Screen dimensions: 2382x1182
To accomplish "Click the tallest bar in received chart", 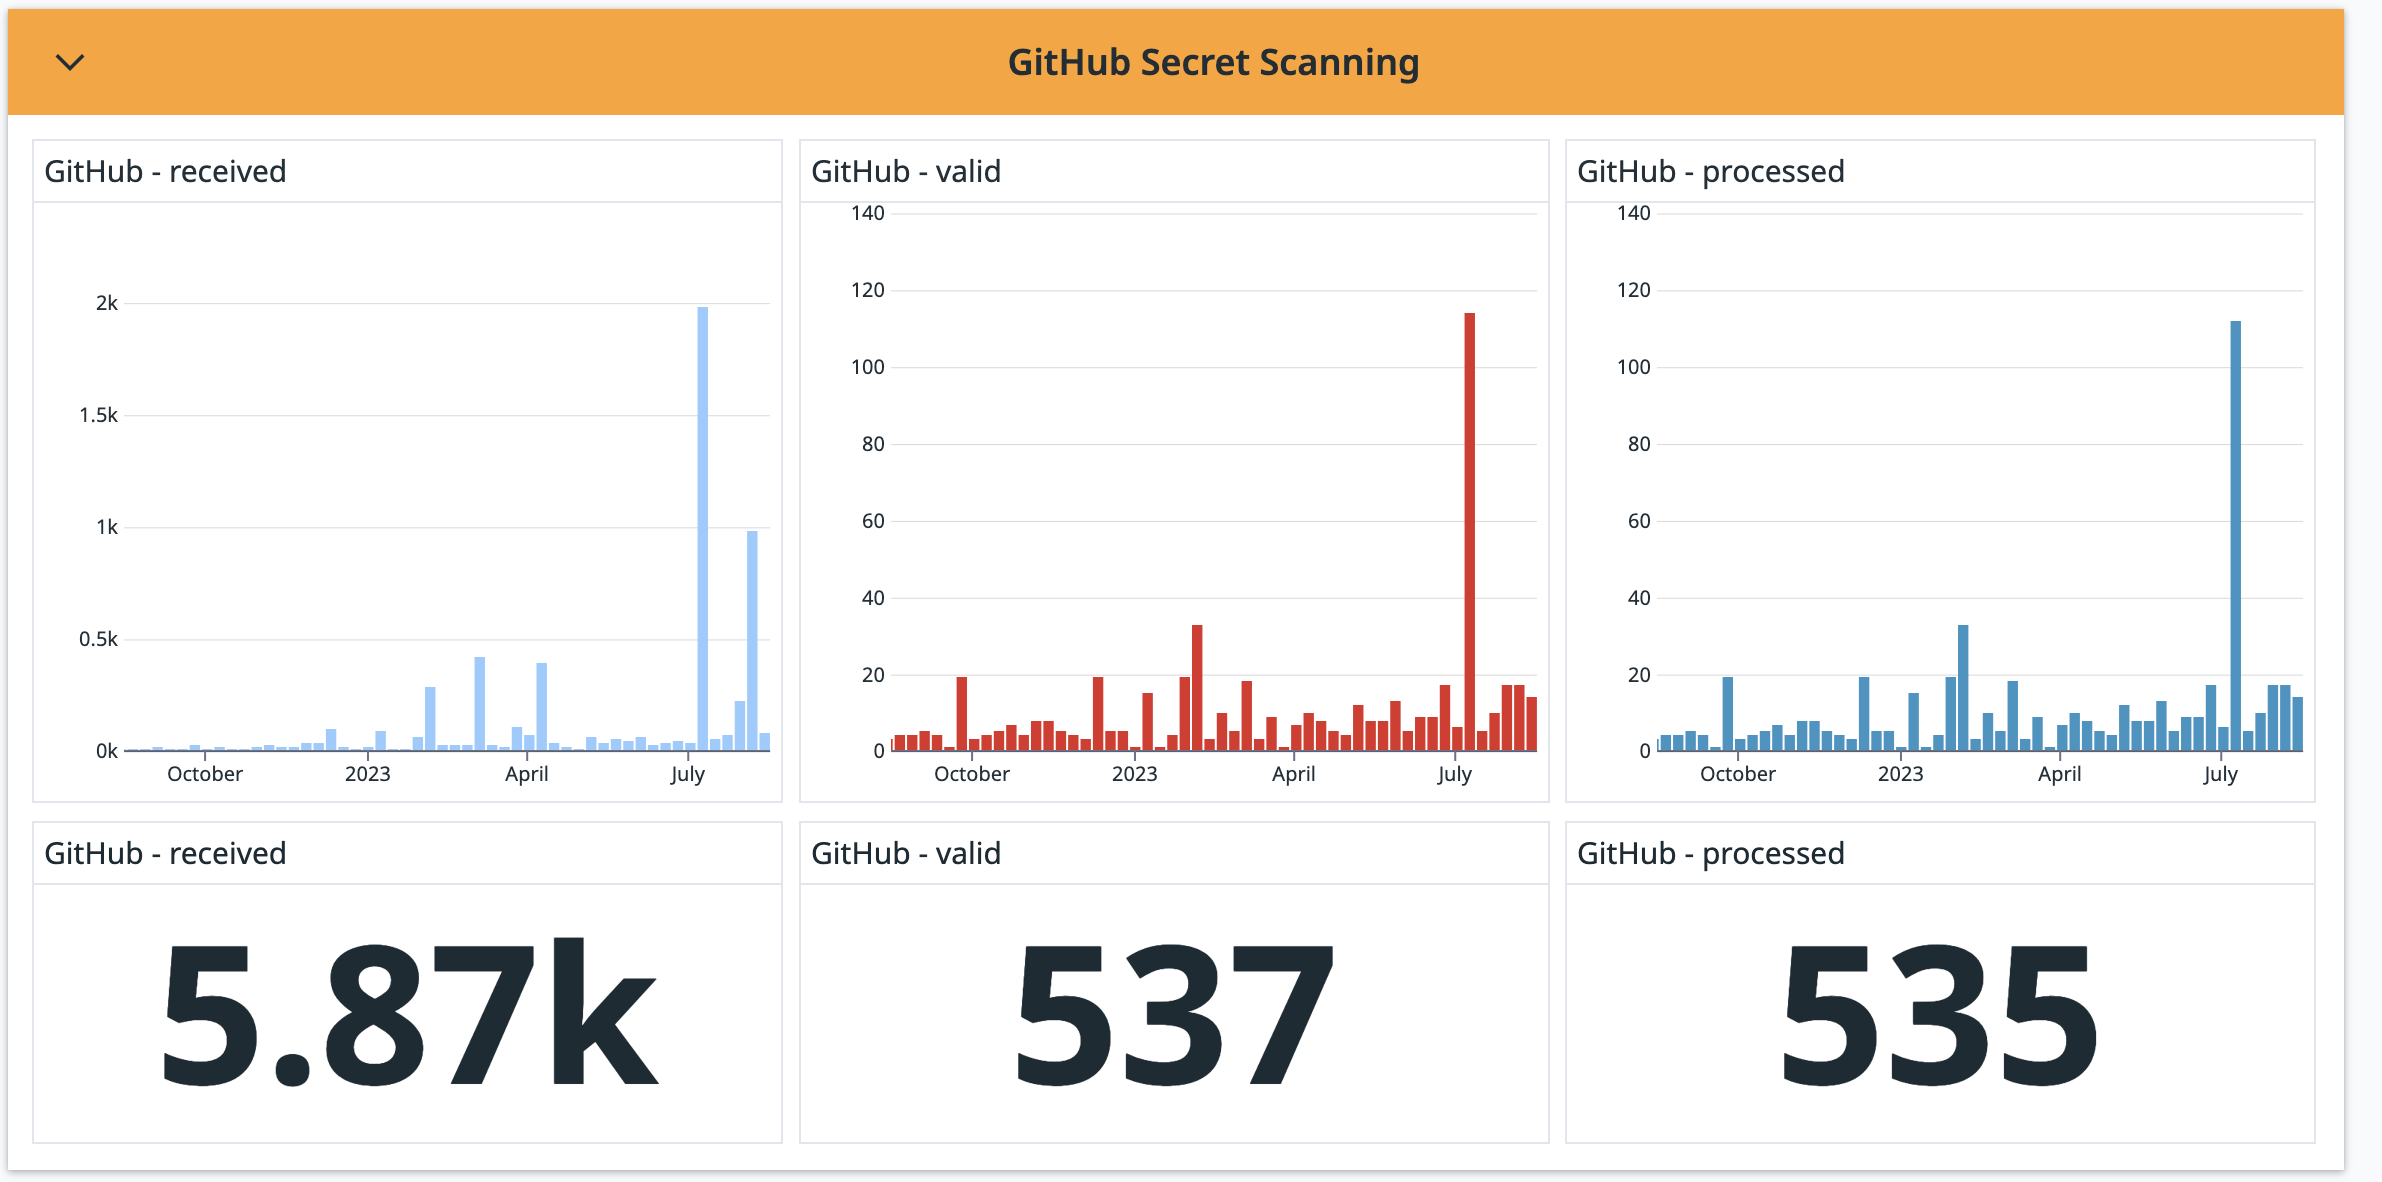I will click(x=702, y=528).
